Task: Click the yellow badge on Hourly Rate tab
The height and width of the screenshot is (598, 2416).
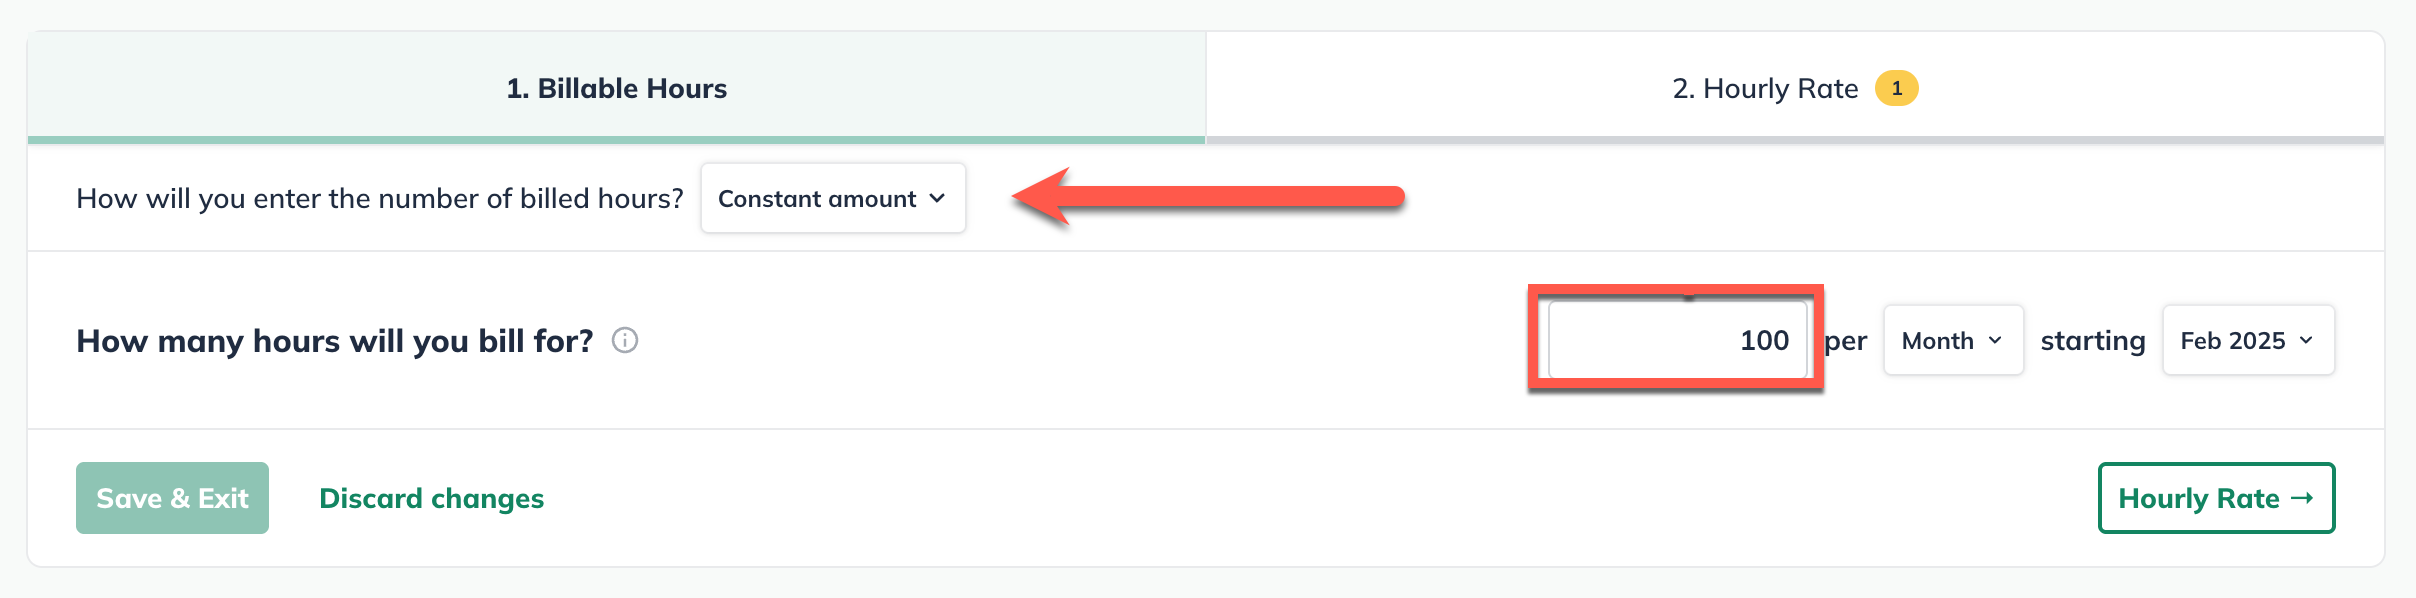Action: 1896,88
